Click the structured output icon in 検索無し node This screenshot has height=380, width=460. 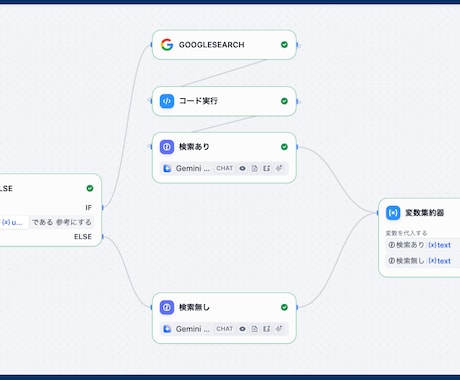267,329
